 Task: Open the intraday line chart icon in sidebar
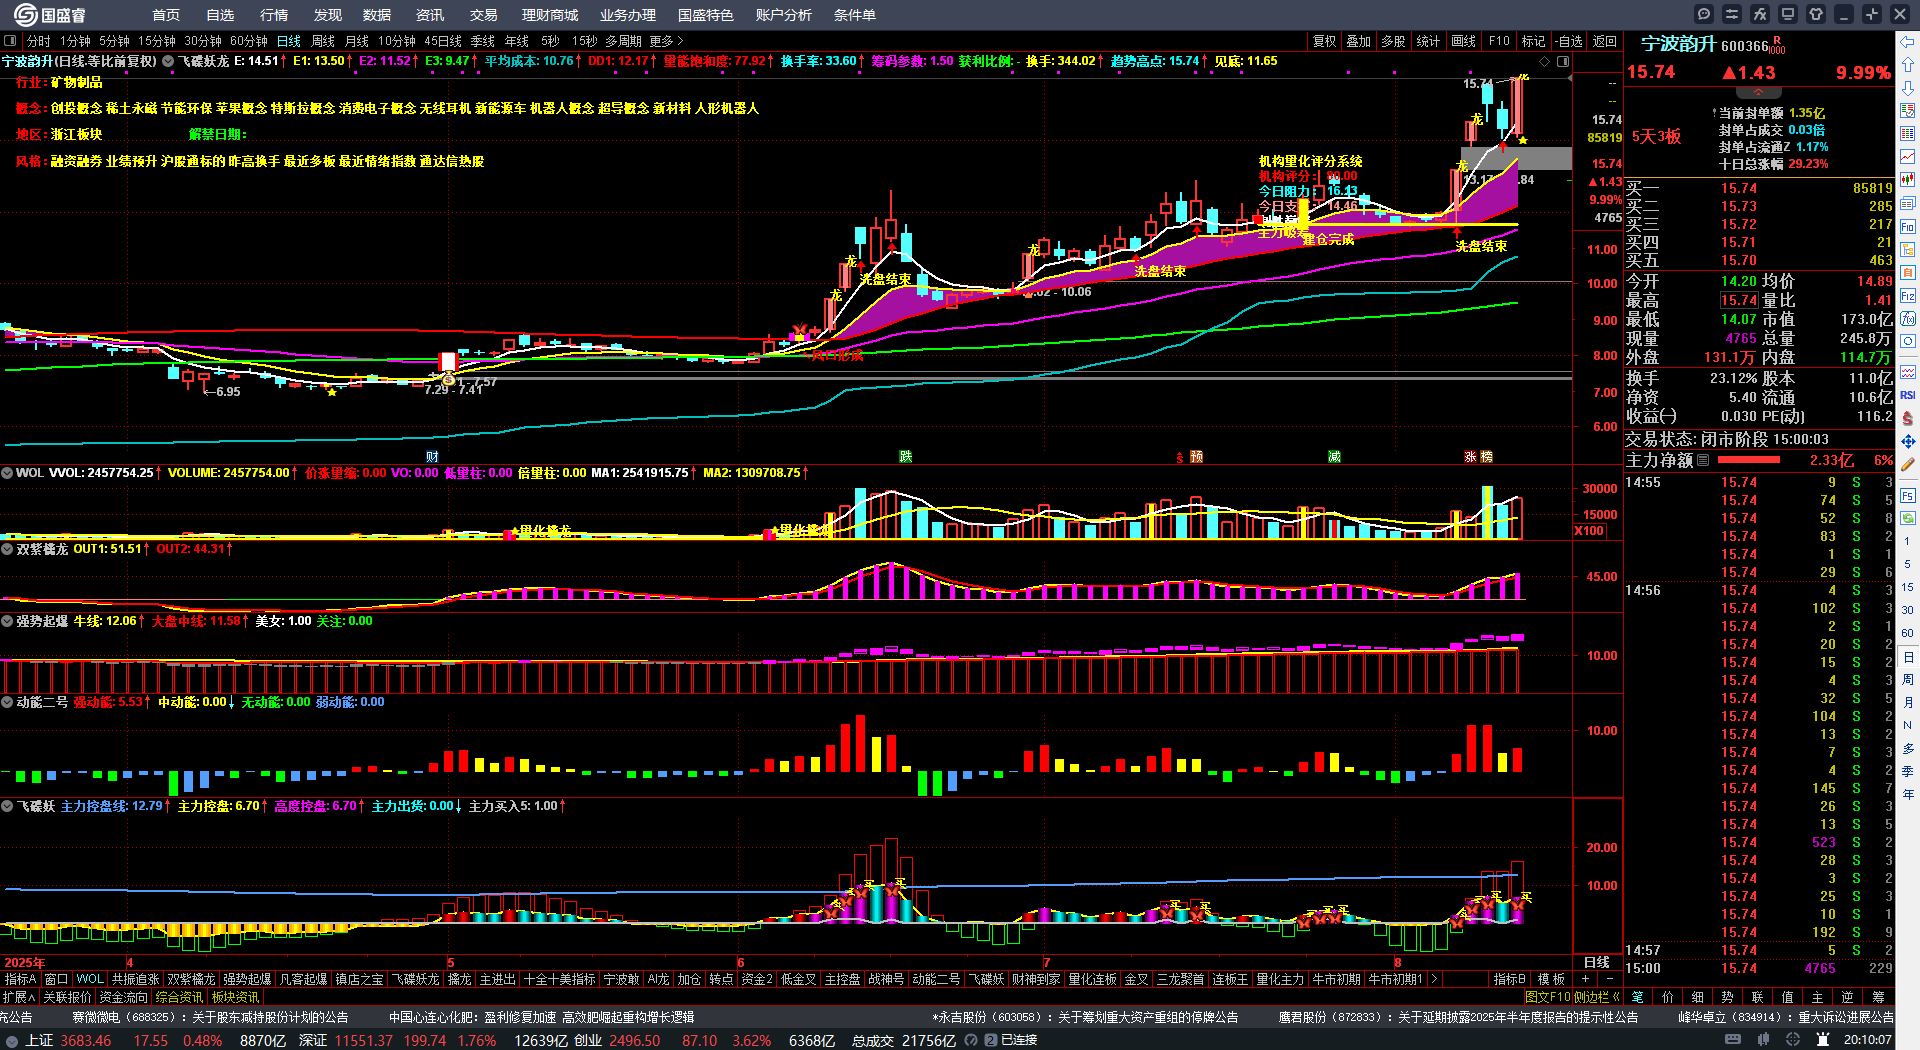1908,157
